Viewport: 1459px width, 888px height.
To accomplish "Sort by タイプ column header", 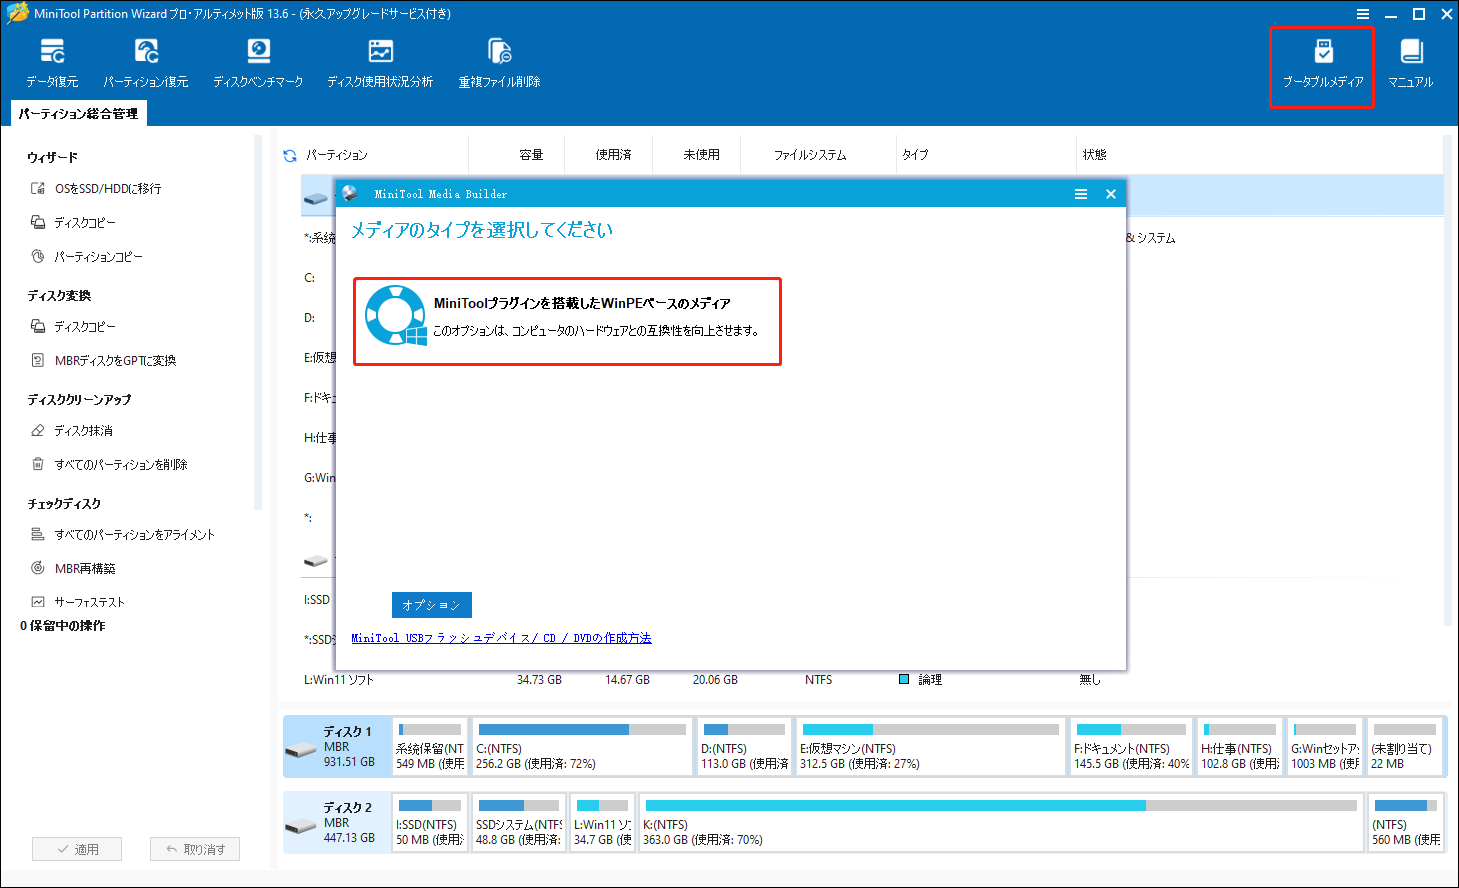I will [915, 155].
